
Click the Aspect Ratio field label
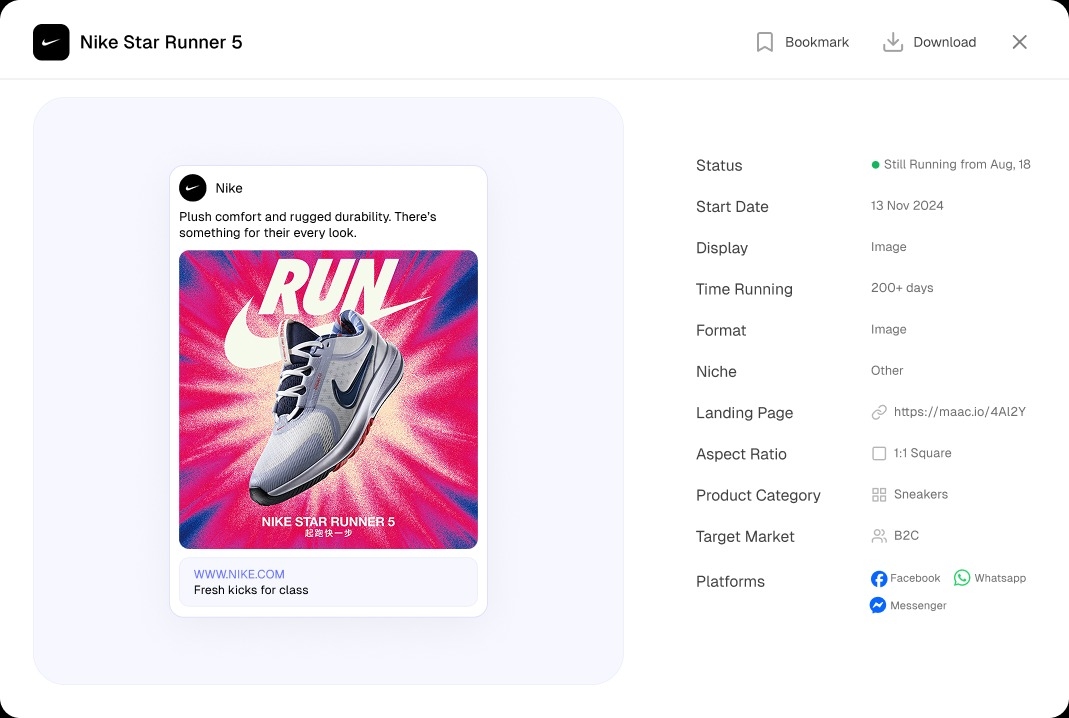click(x=741, y=454)
